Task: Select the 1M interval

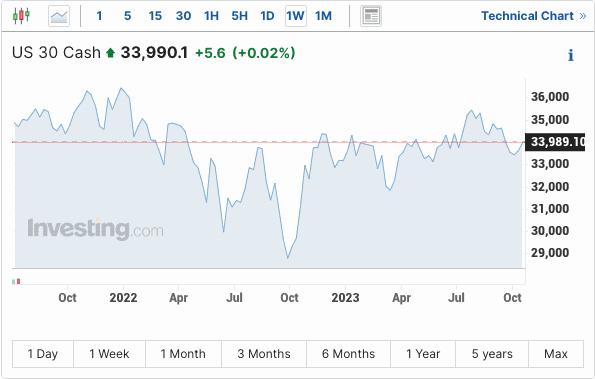Action: pos(323,16)
